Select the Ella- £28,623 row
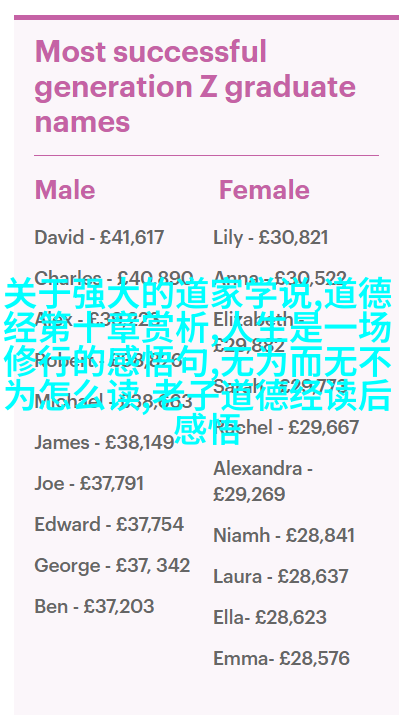The image size is (414, 715). point(270,617)
